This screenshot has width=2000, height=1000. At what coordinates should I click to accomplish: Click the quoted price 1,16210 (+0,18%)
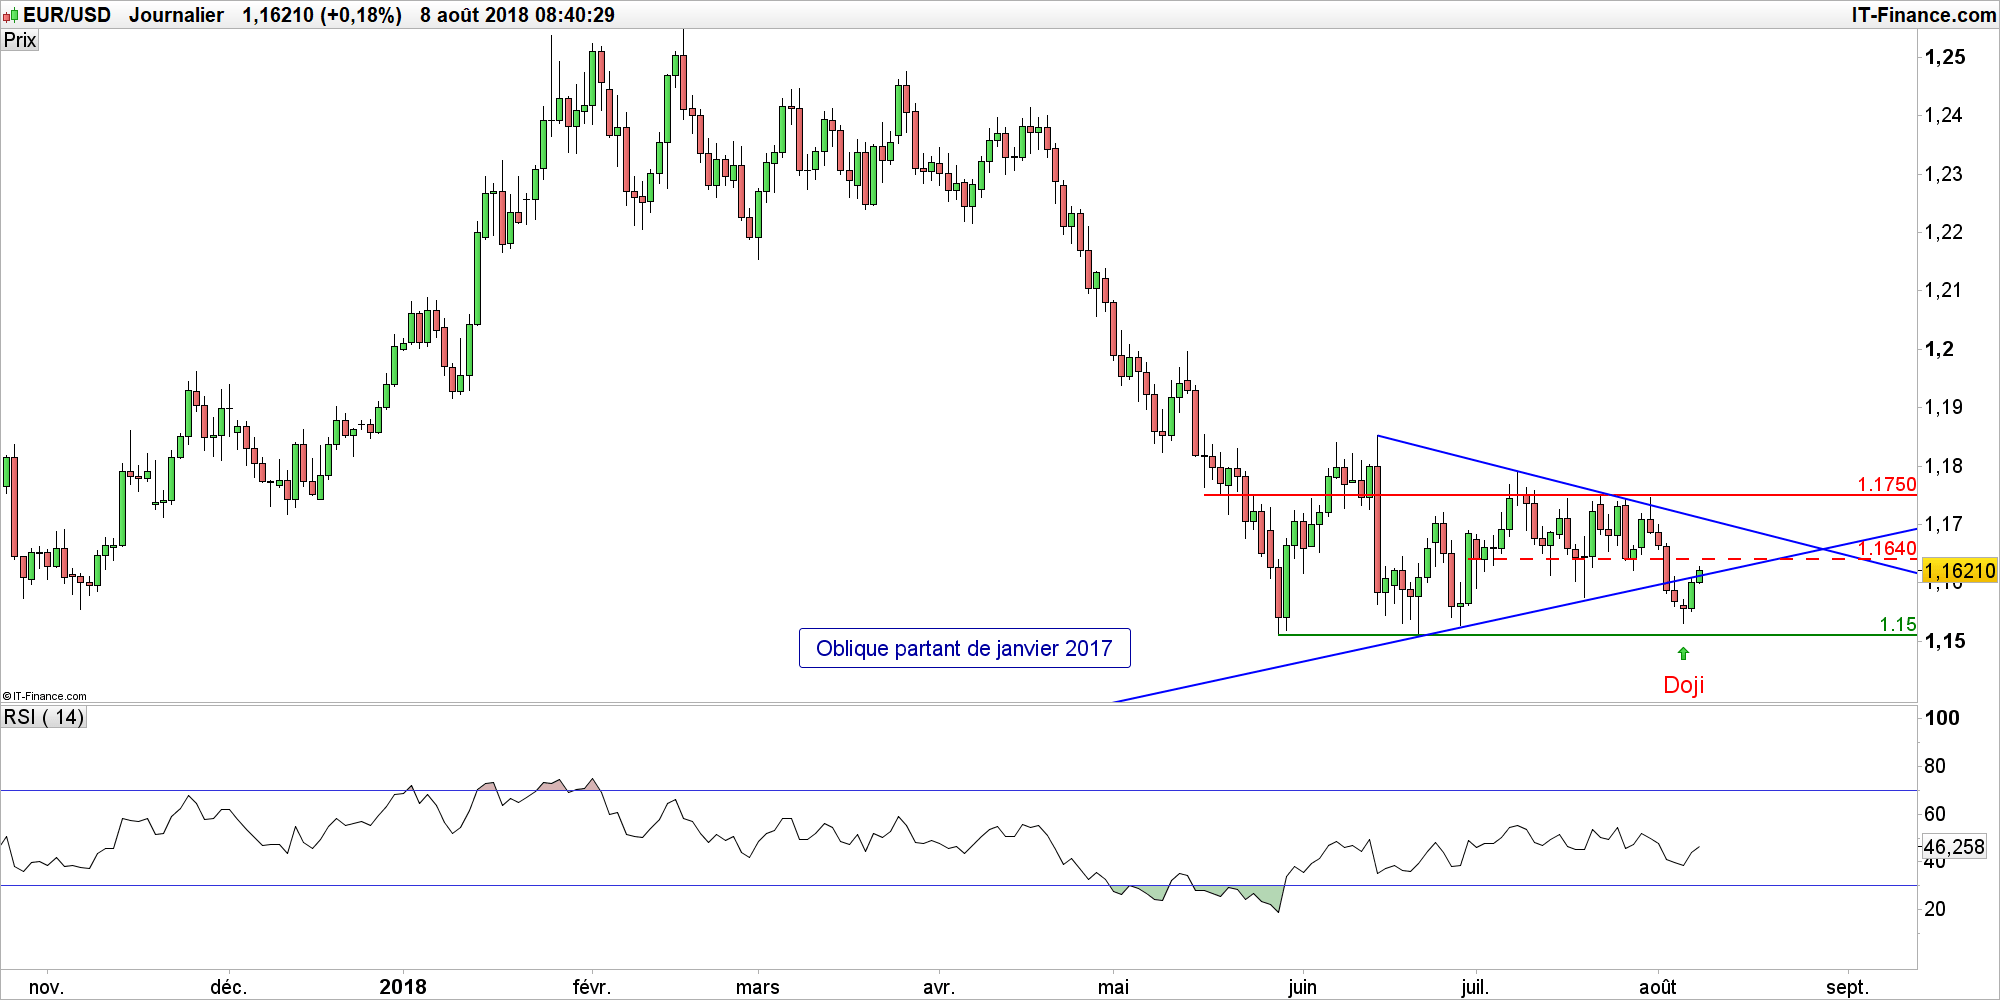tap(322, 15)
